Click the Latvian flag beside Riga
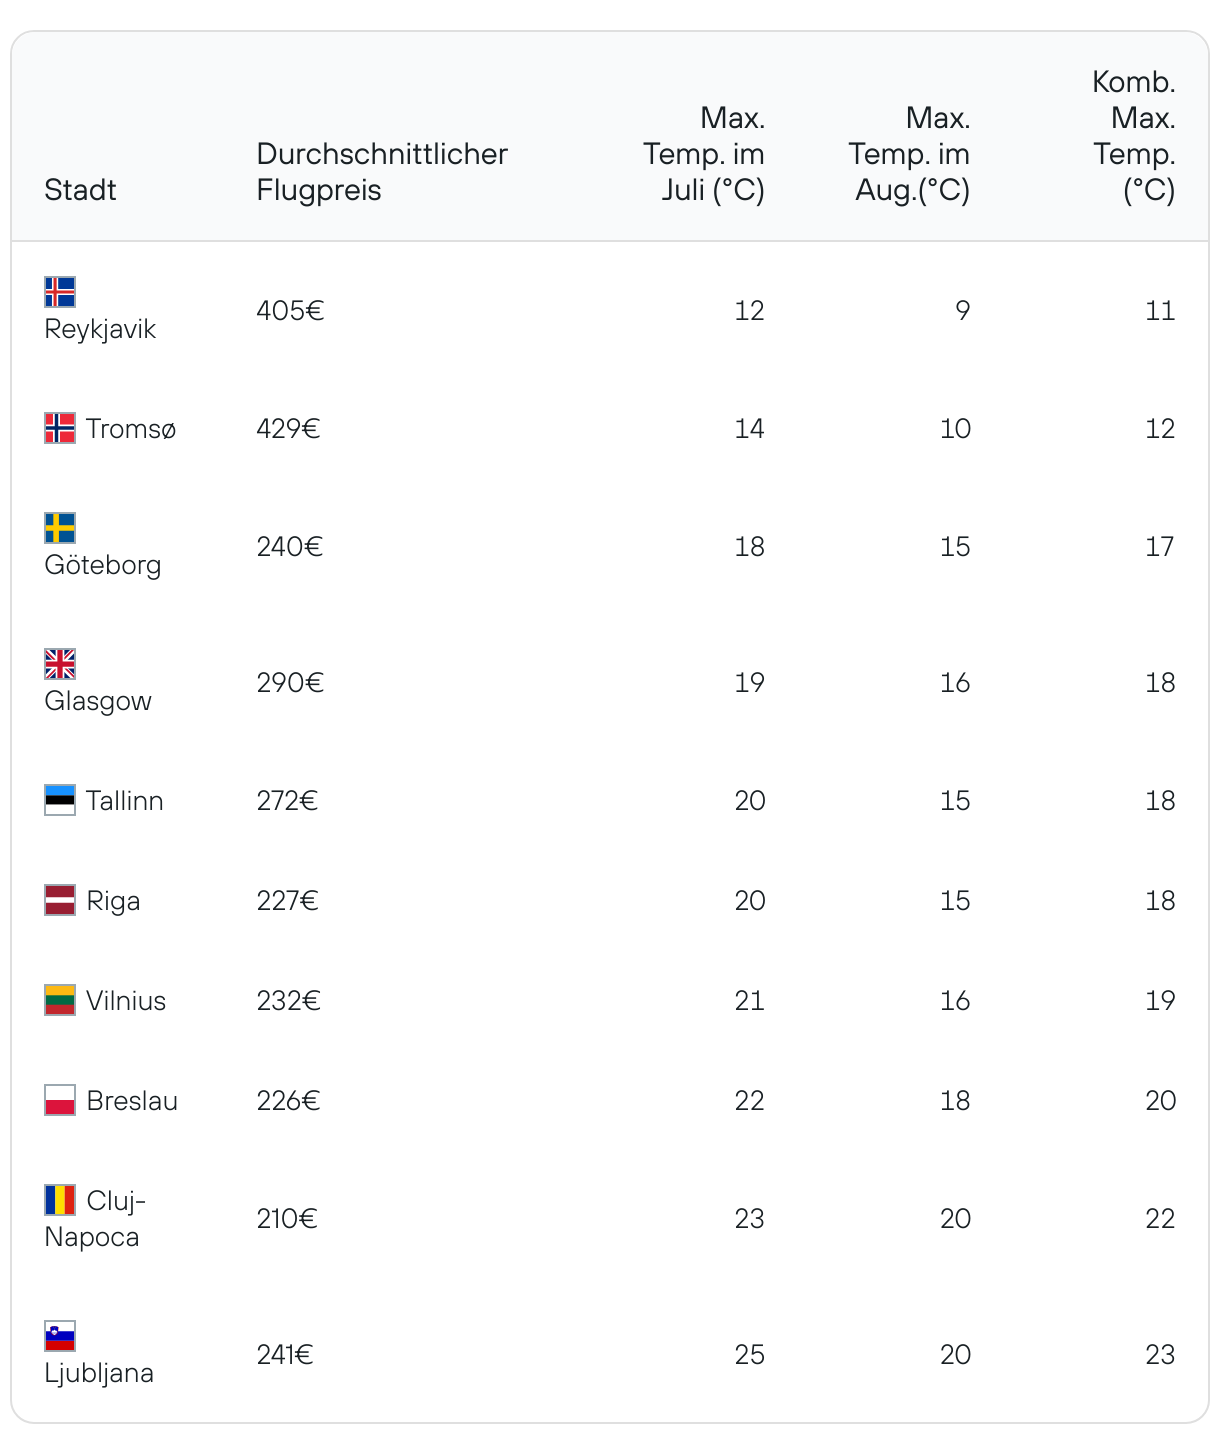Image resolution: width=1220 pixels, height=1434 pixels. point(60,900)
